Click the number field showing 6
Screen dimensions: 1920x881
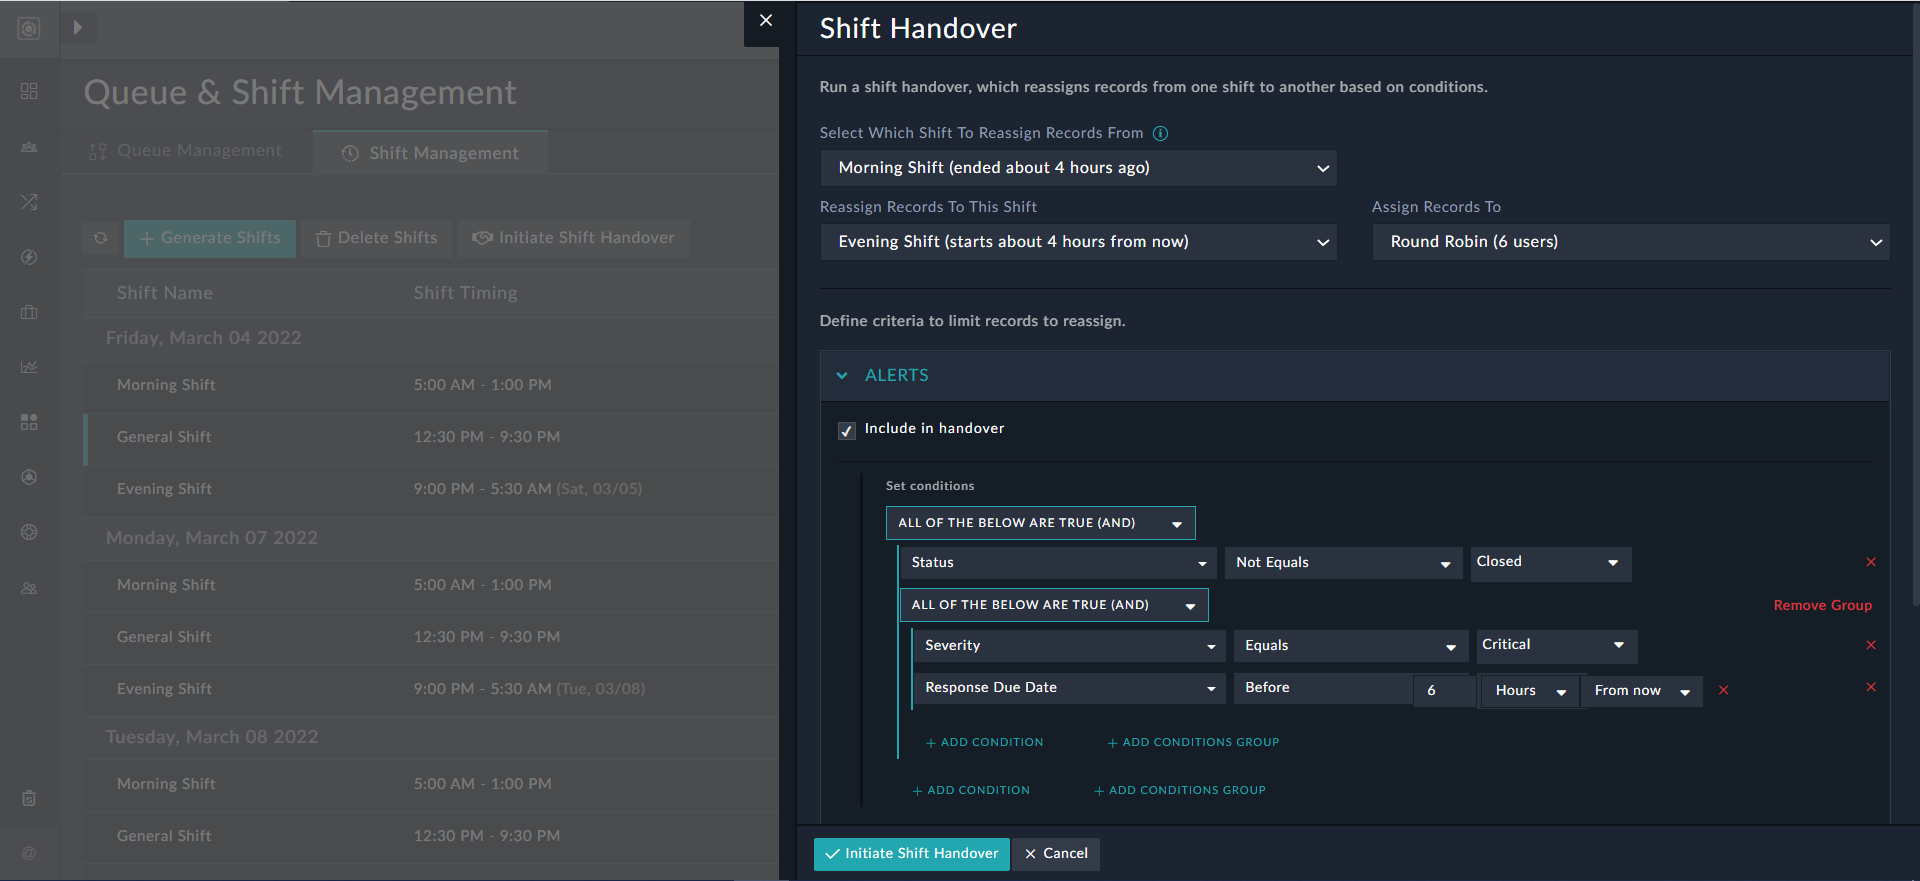1444,691
